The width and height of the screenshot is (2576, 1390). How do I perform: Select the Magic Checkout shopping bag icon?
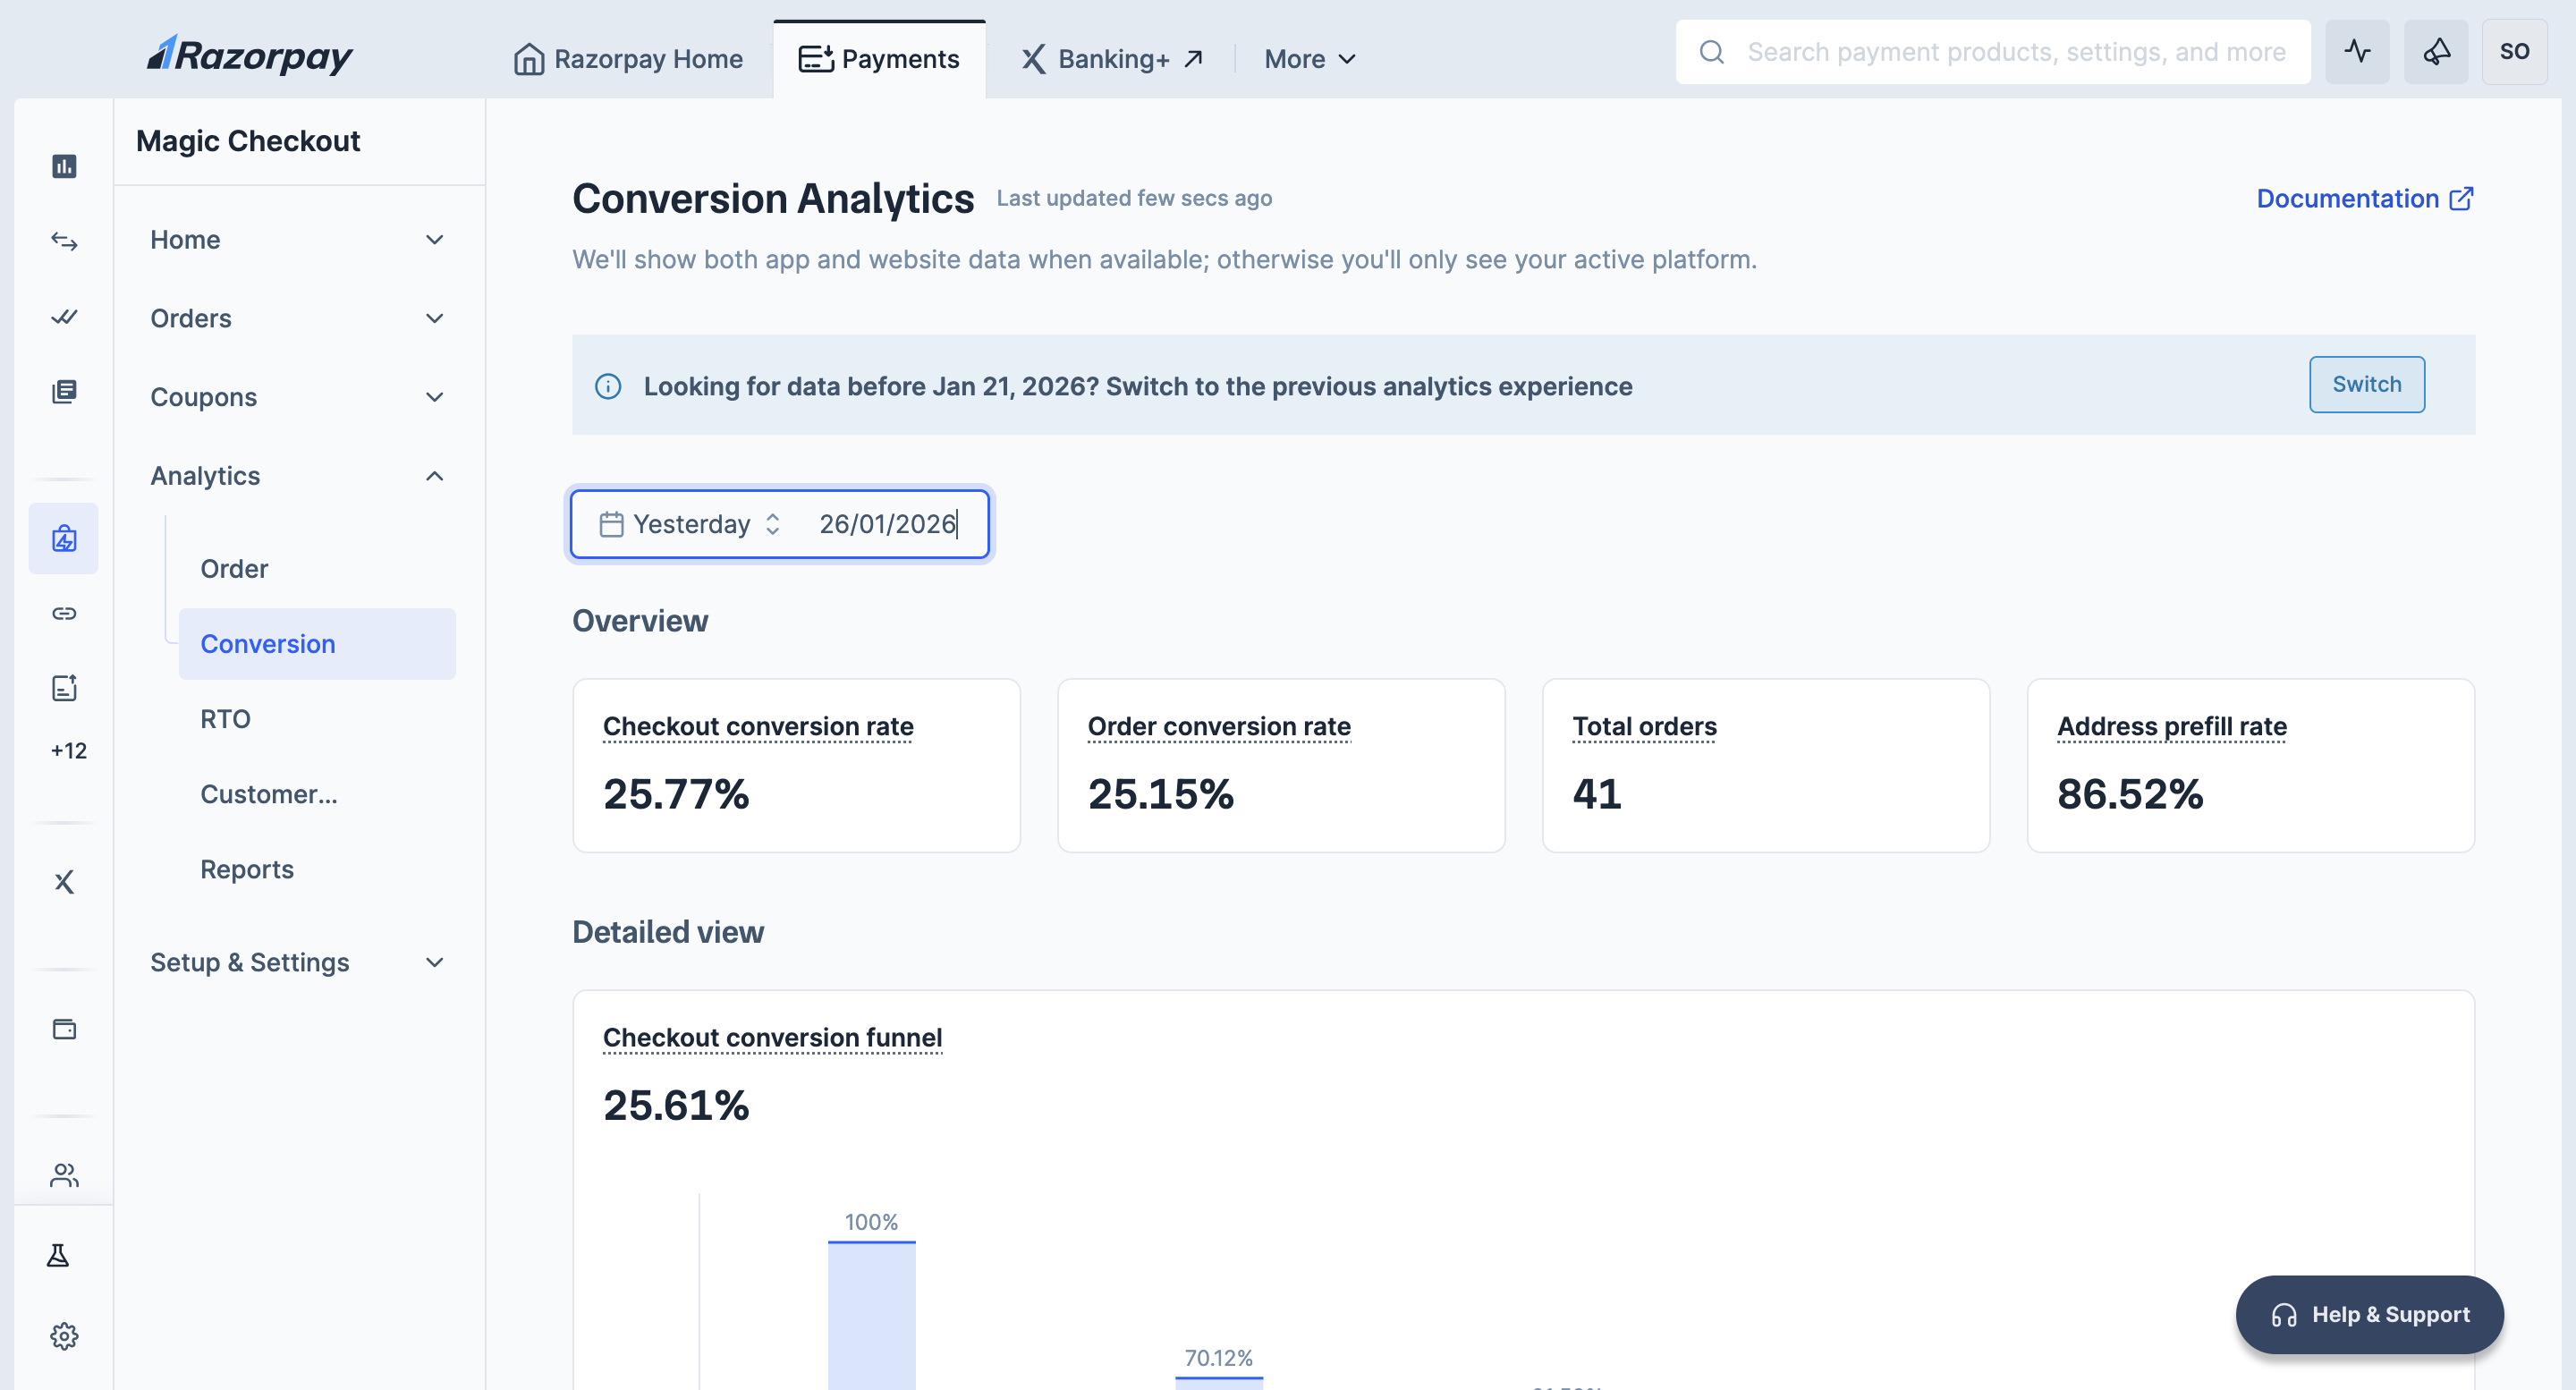click(64, 538)
